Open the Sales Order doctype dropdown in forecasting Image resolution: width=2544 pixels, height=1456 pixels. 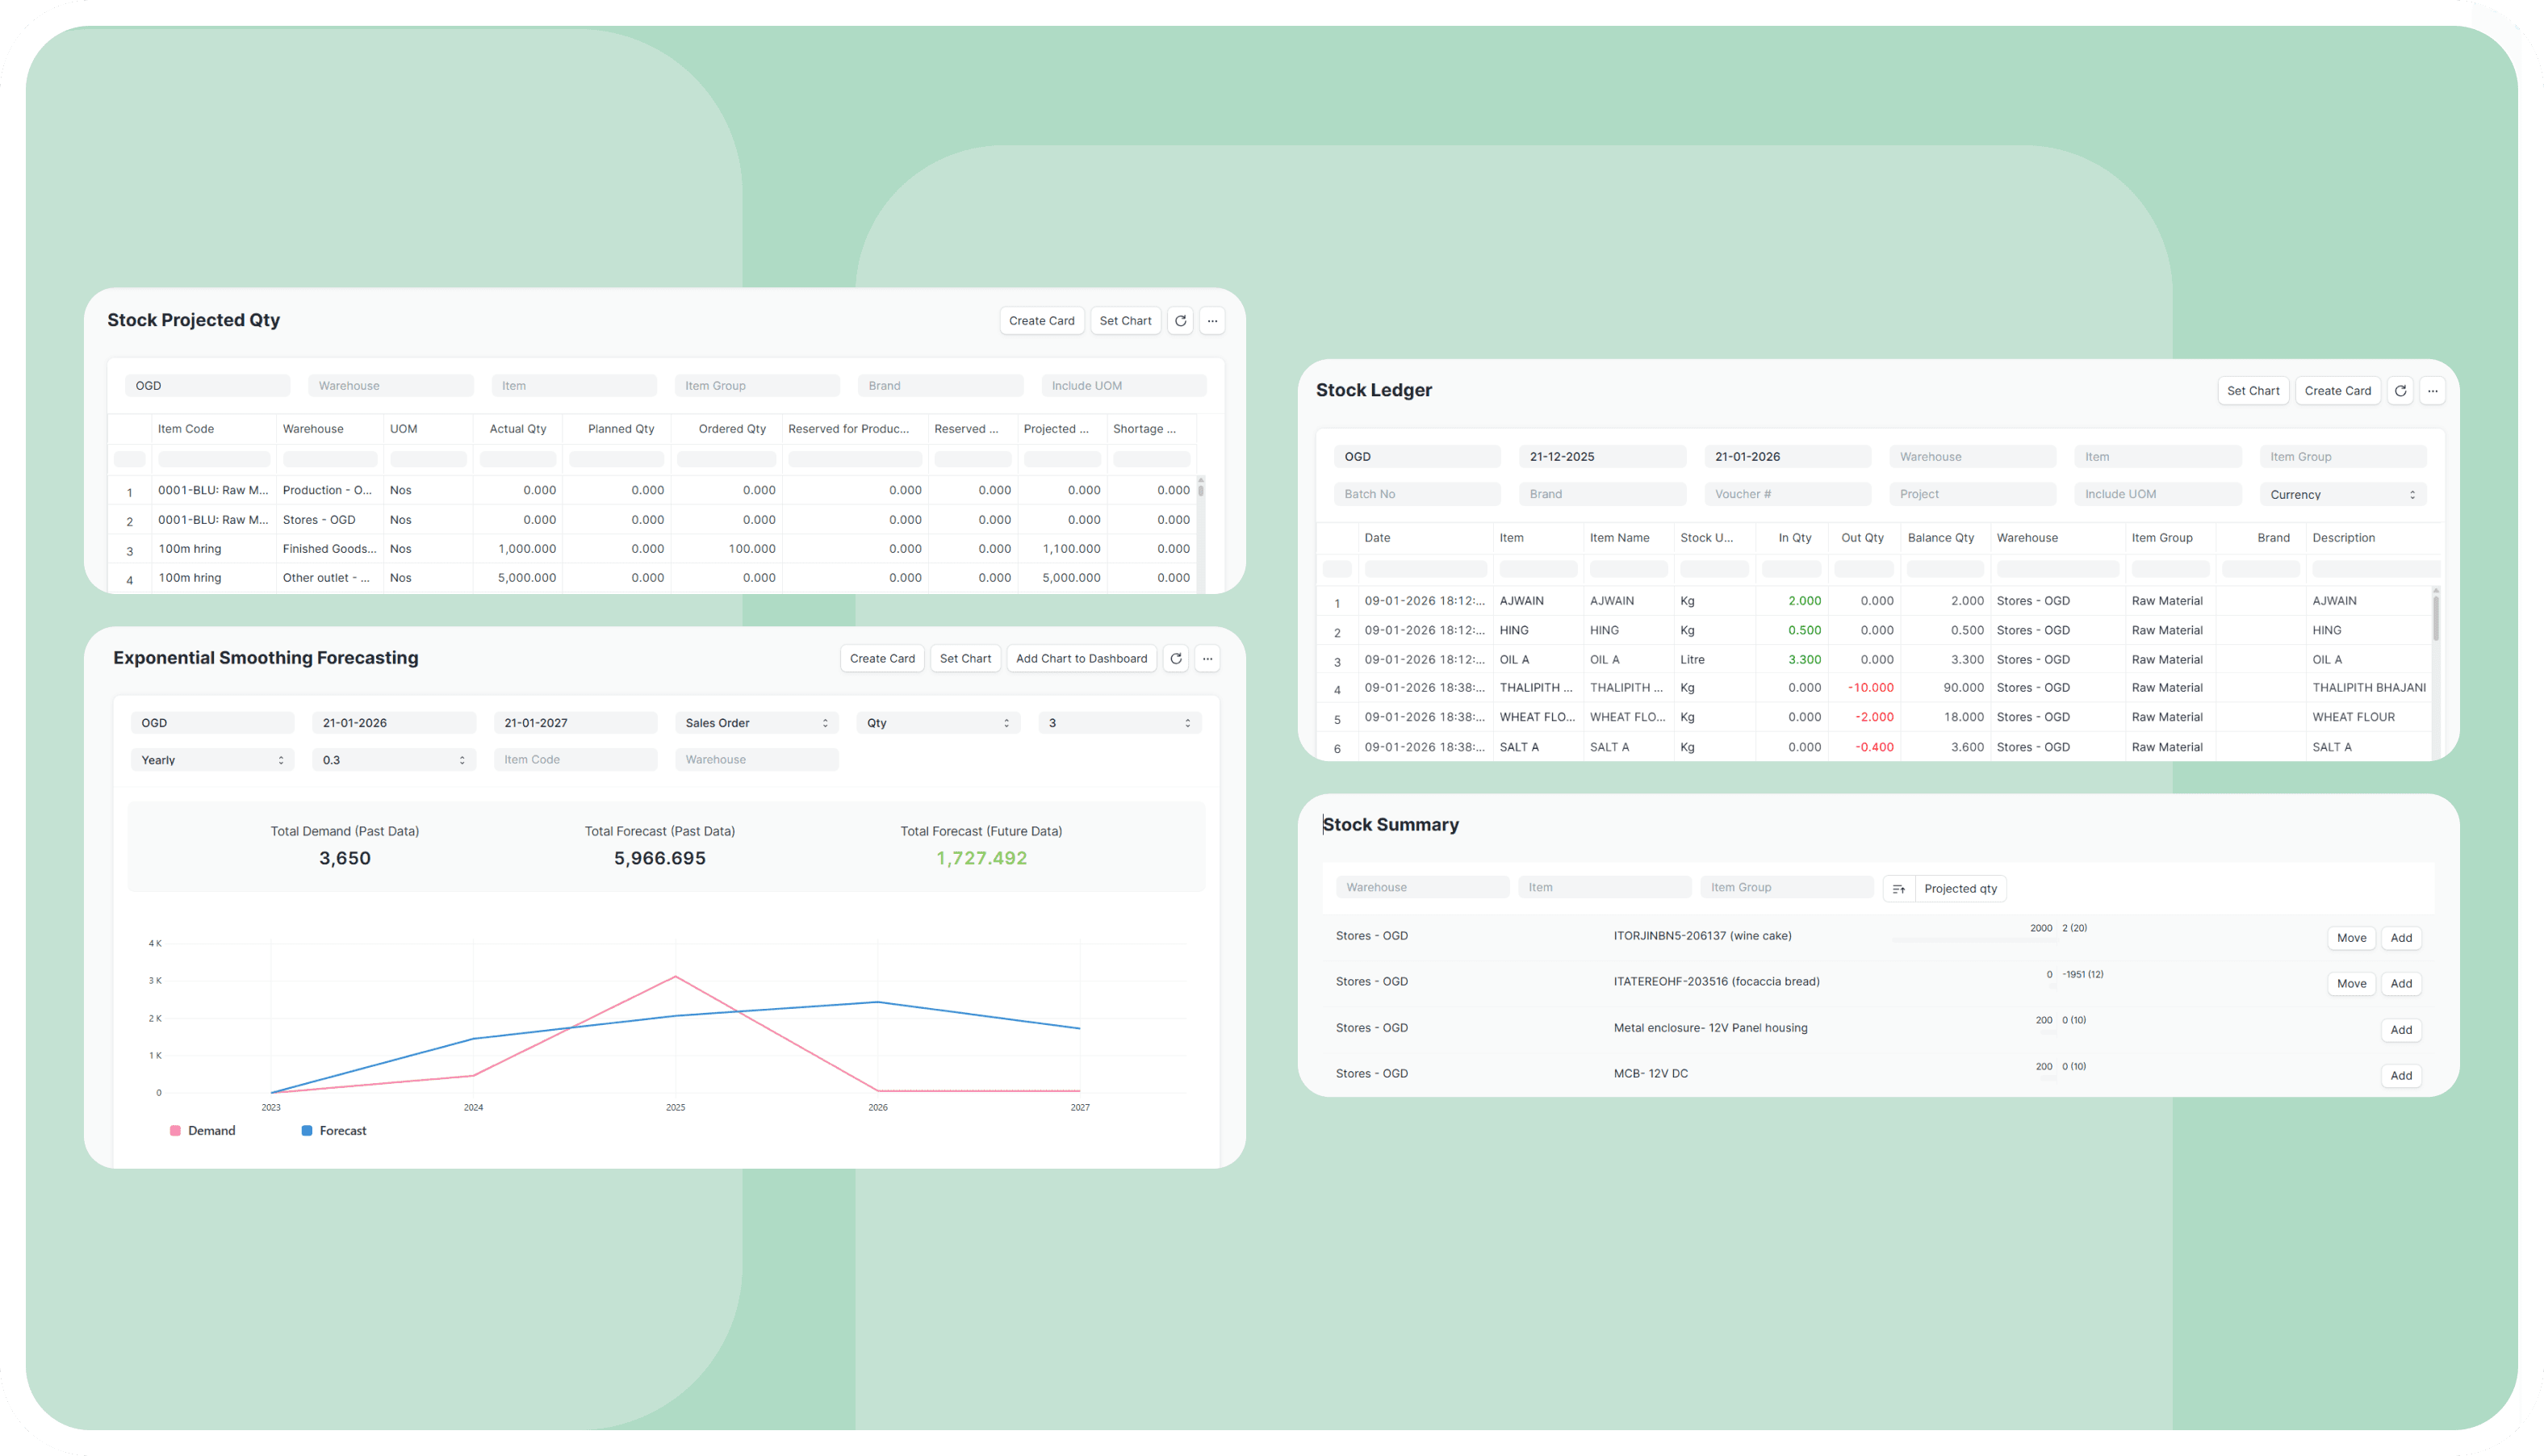[756, 722]
